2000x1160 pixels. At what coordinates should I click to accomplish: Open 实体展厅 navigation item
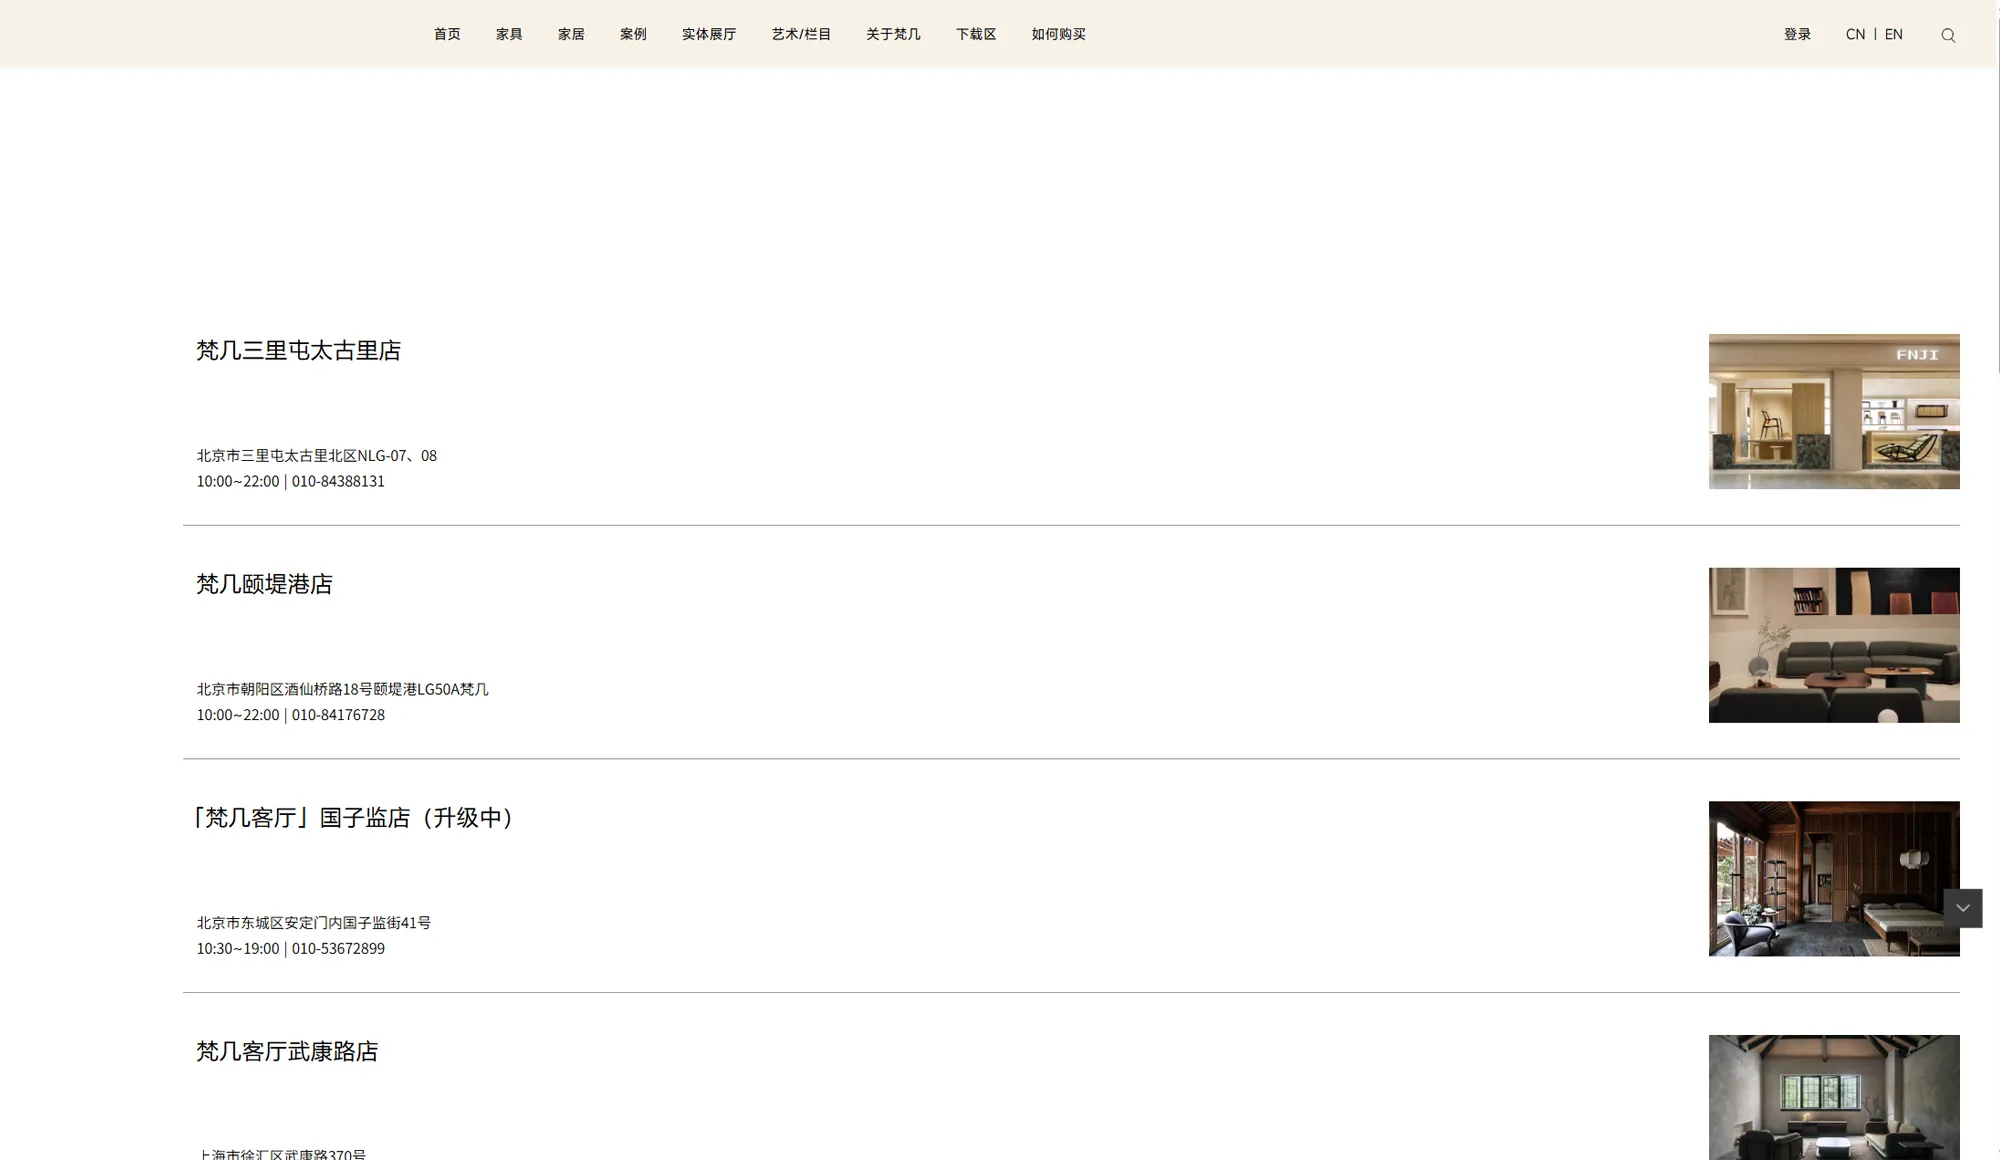click(708, 34)
